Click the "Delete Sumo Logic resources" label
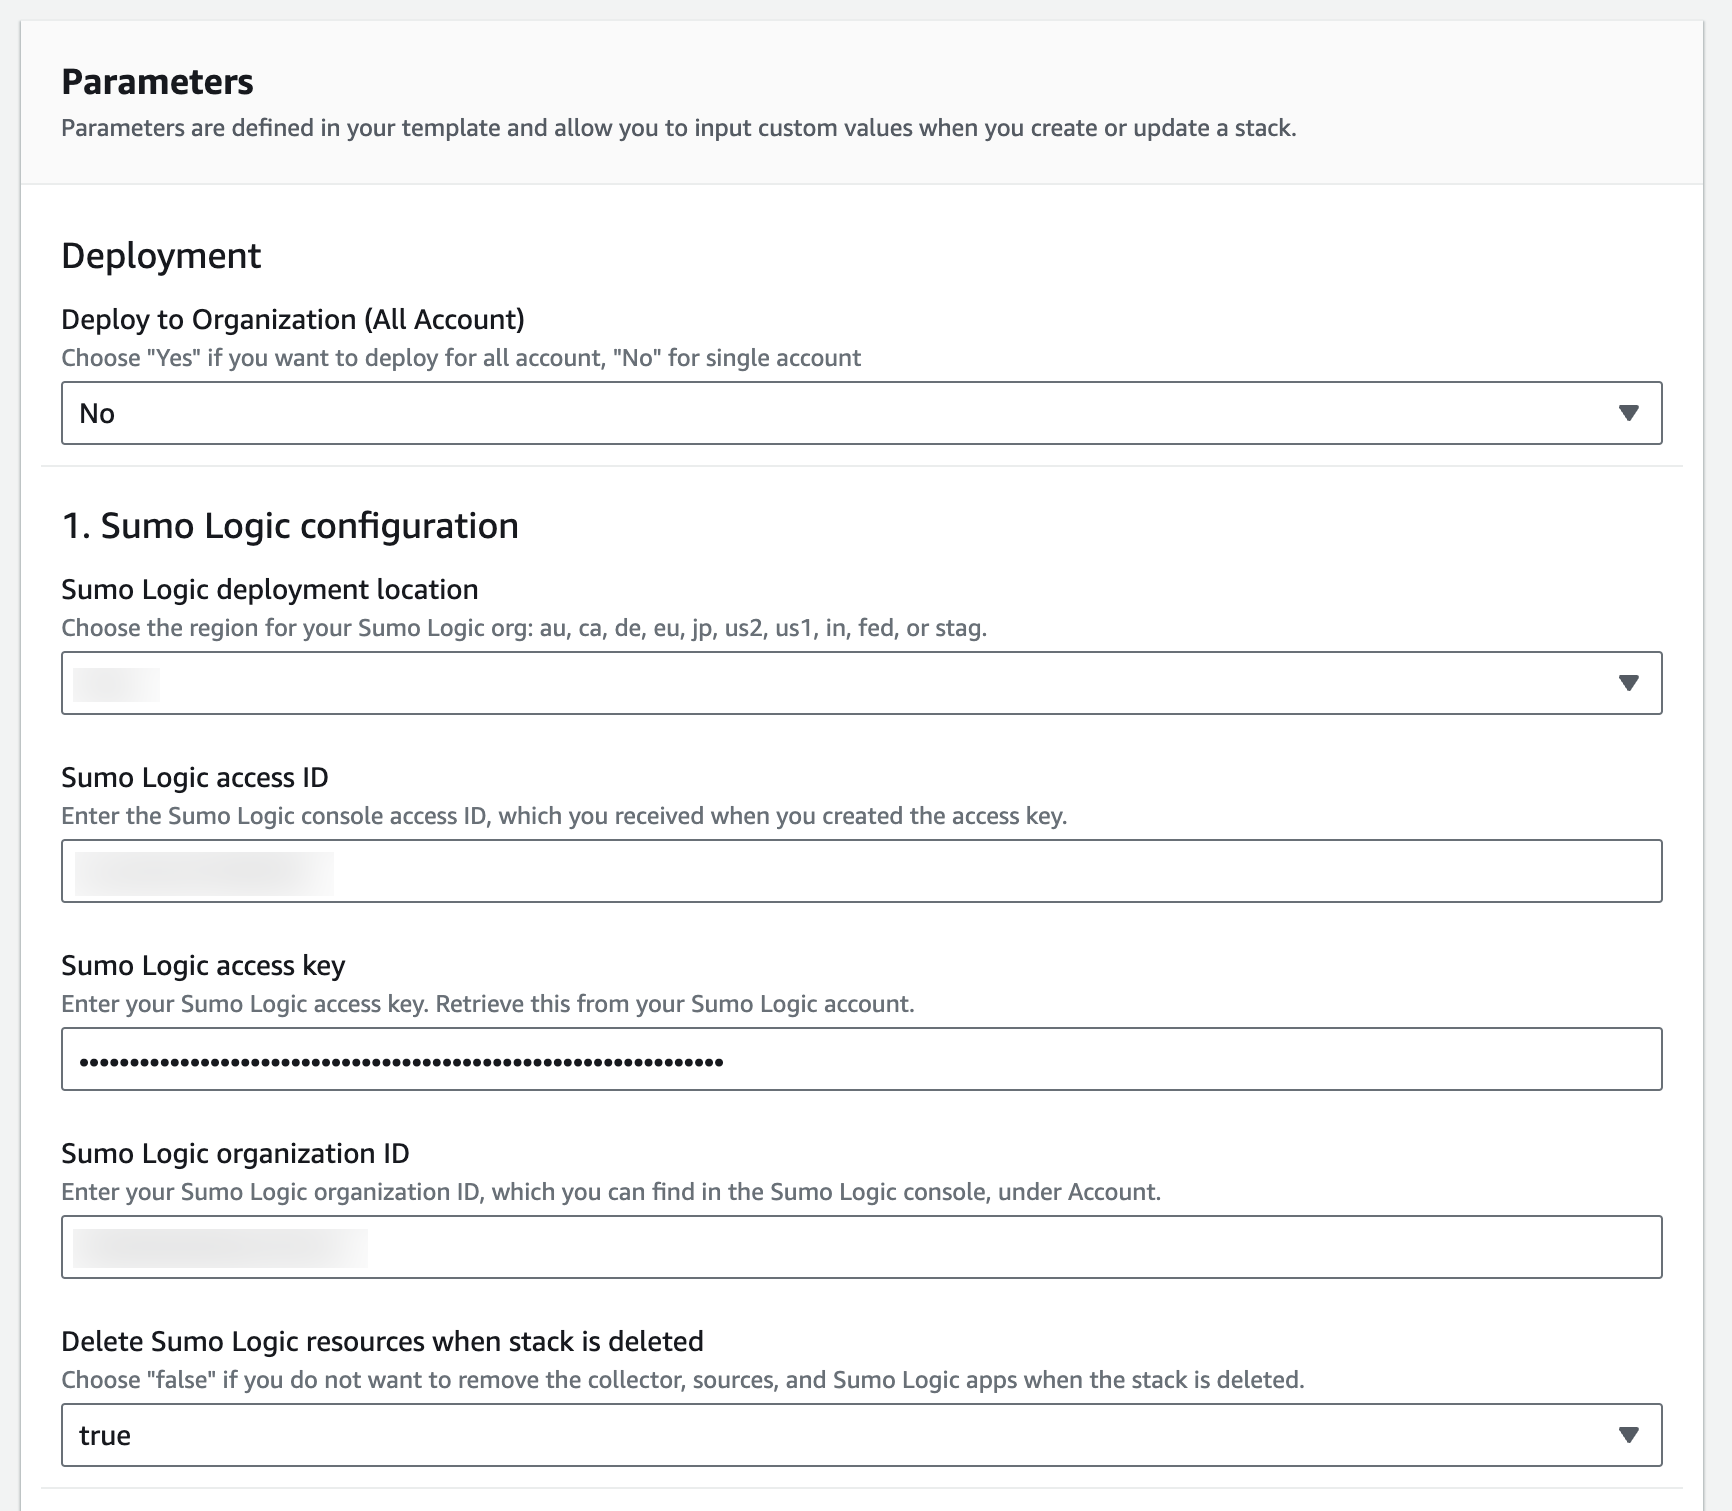Image resolution: width=1732 pixels, height=1511 pixels. click(382, 1341)
